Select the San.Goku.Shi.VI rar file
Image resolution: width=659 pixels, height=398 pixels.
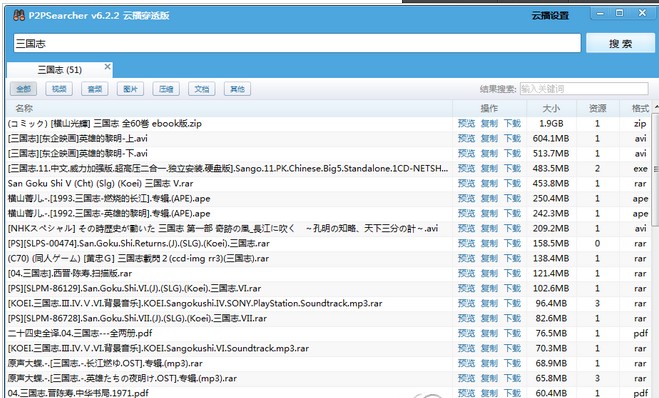(134, 288)
